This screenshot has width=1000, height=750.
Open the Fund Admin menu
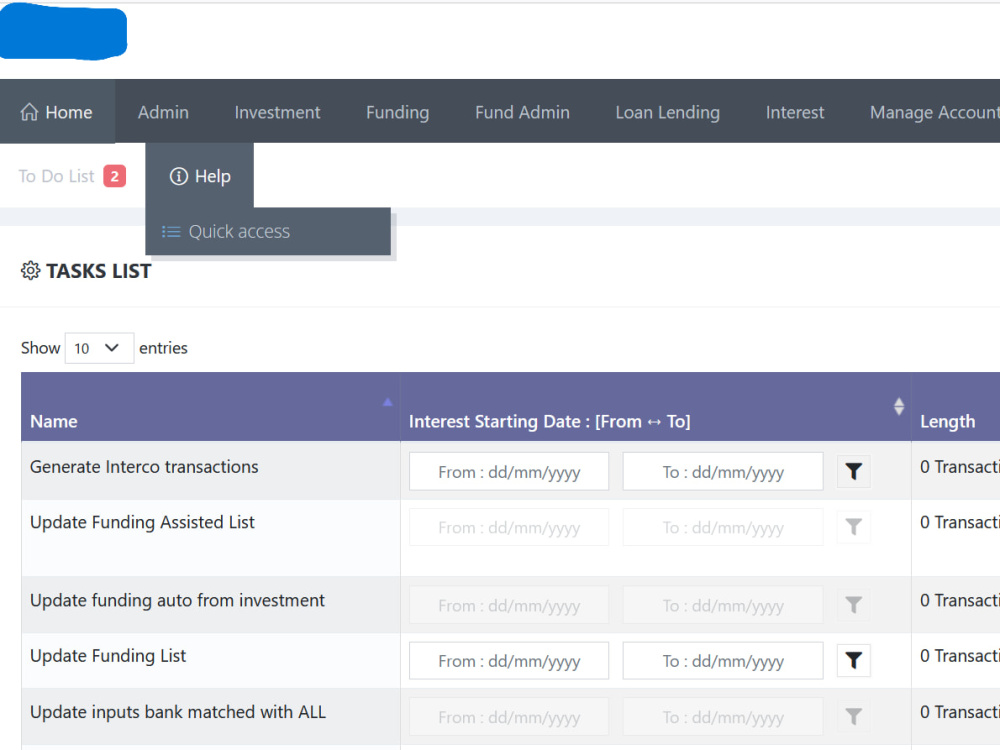[x=522, y=112]
